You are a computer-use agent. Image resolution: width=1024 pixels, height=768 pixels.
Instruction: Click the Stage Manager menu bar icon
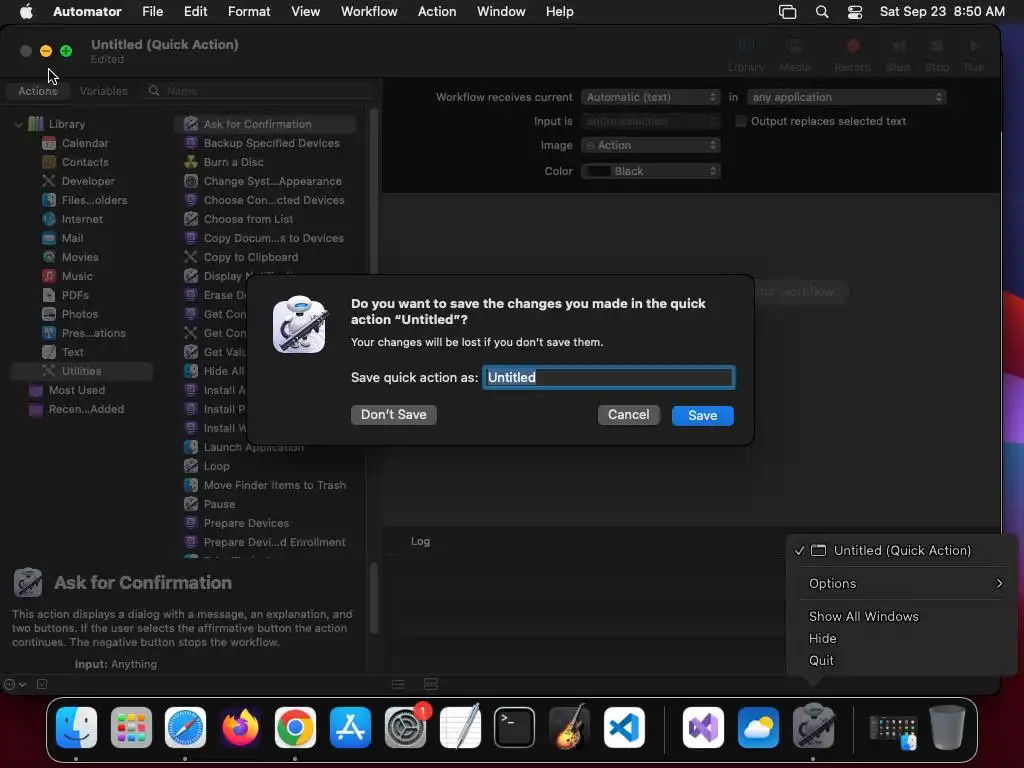pos(788,12)
